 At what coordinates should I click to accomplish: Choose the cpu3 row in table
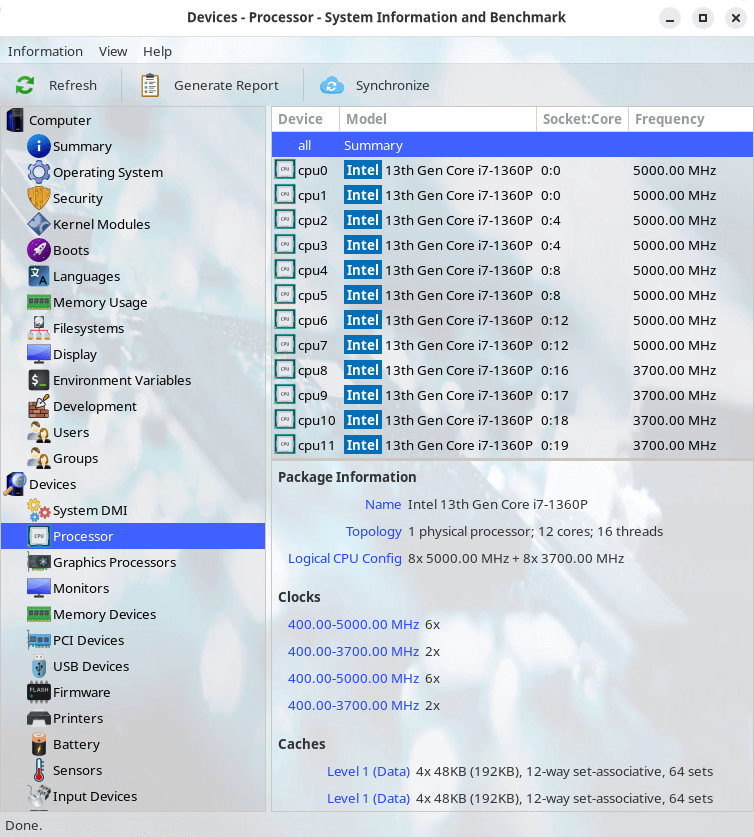pos(512,246)
